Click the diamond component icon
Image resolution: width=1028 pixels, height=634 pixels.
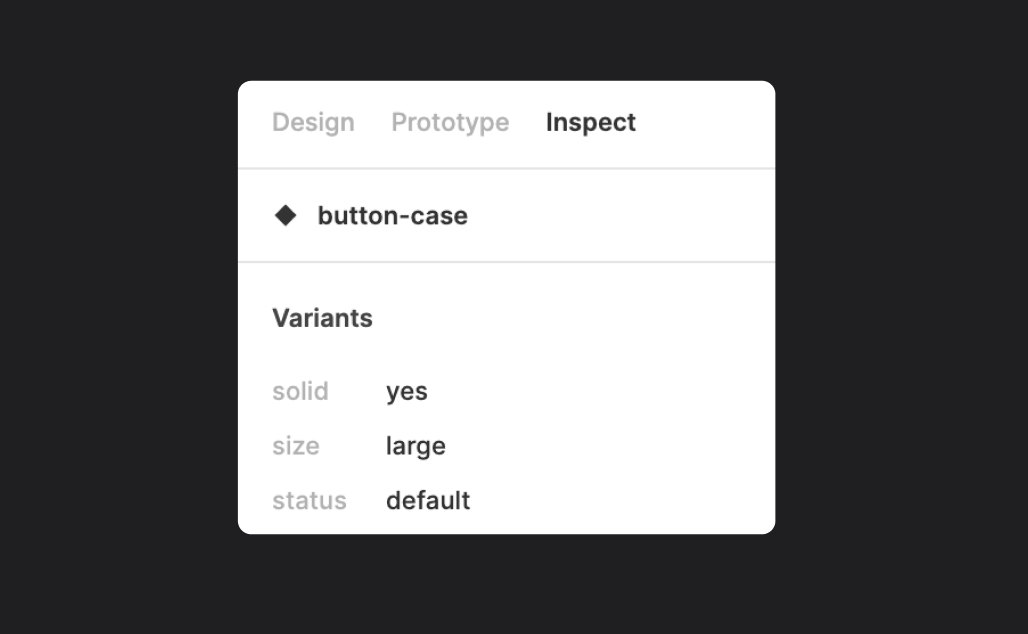click(286, 215)
